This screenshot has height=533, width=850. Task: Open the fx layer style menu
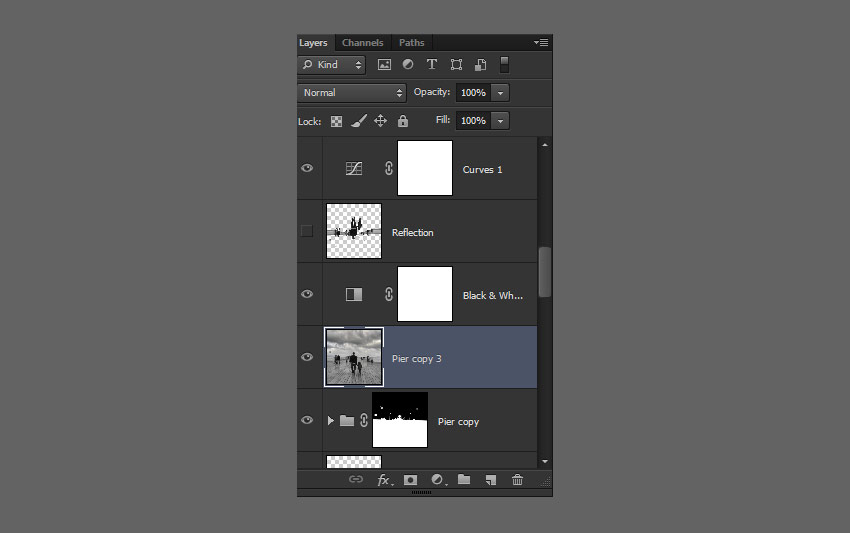pos(384,480)
